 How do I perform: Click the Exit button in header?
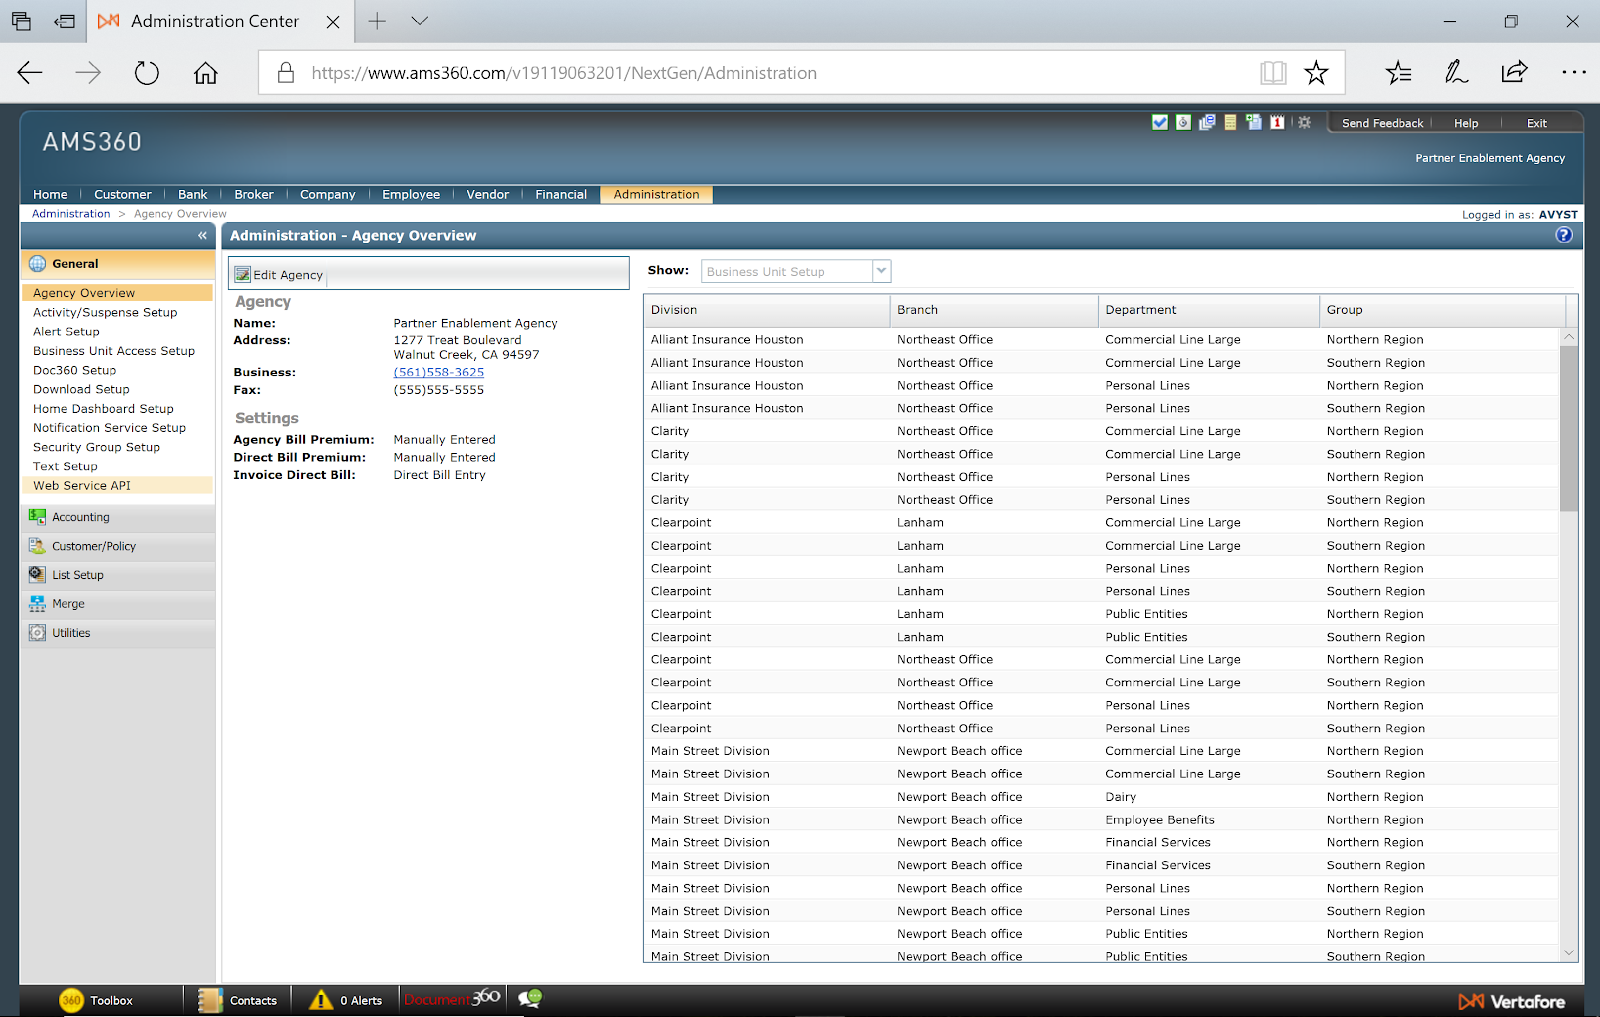(x=1537, y=123)
